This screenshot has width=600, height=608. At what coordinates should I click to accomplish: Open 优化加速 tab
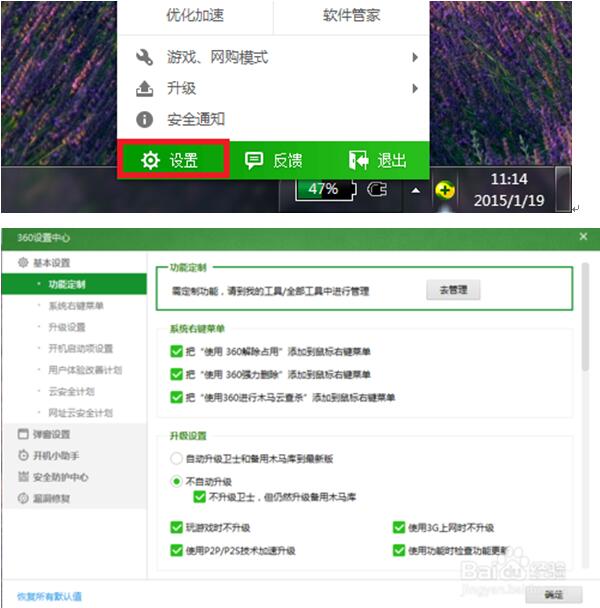click(195, 16)
